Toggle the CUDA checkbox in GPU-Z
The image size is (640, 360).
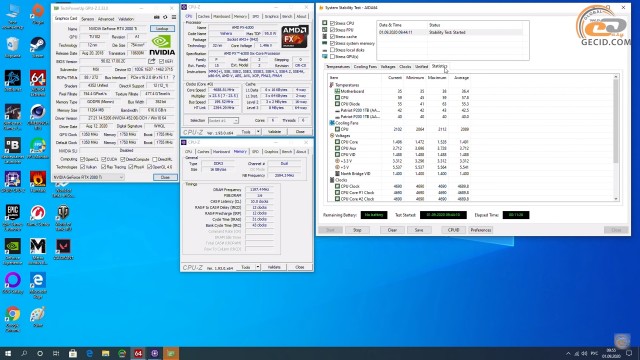[x=104, y=159]
